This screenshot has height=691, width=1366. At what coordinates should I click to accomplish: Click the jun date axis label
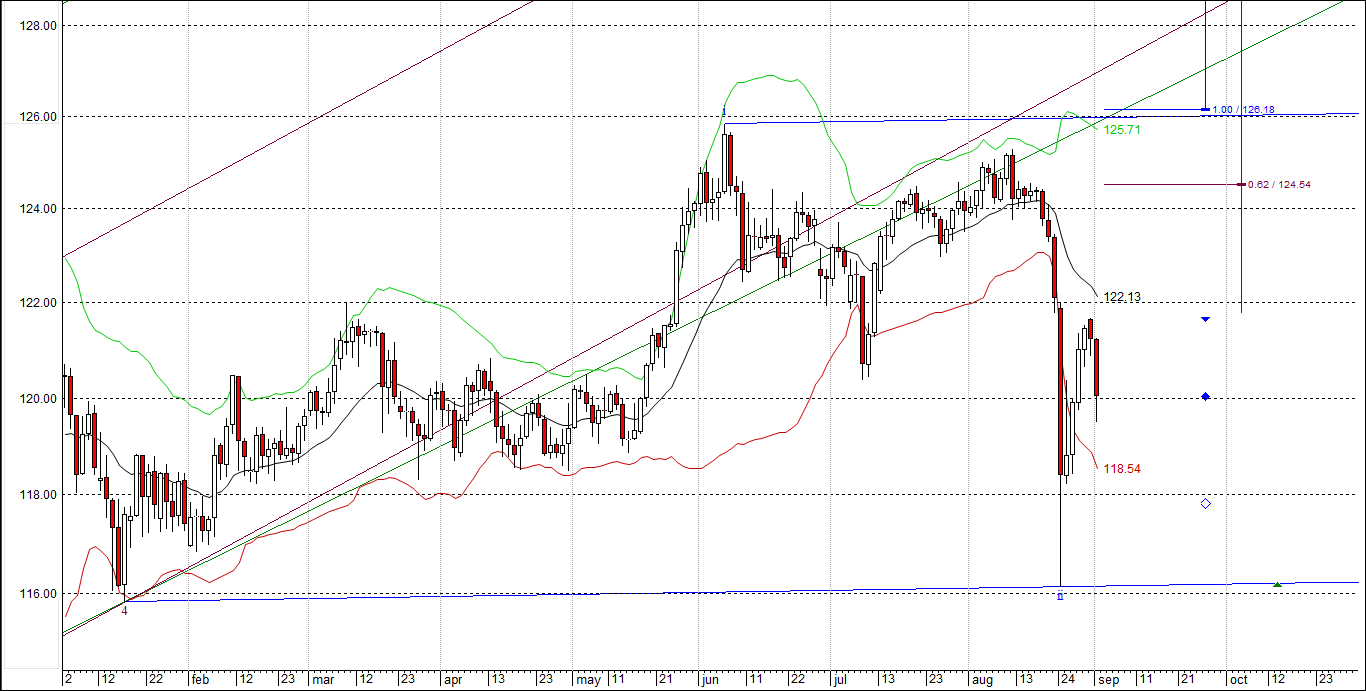710,679
